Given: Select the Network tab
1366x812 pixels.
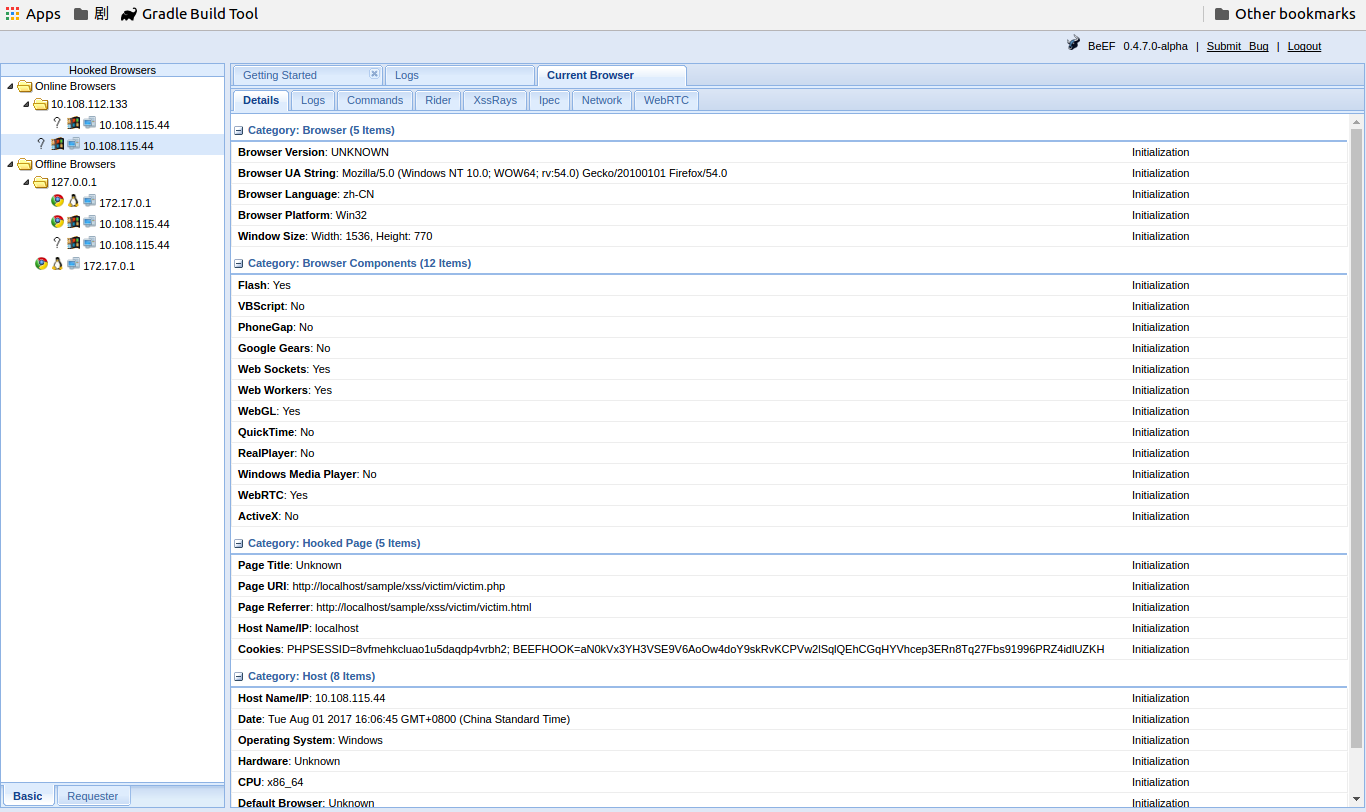Looking at the screenshot, I should pos(602,100).
